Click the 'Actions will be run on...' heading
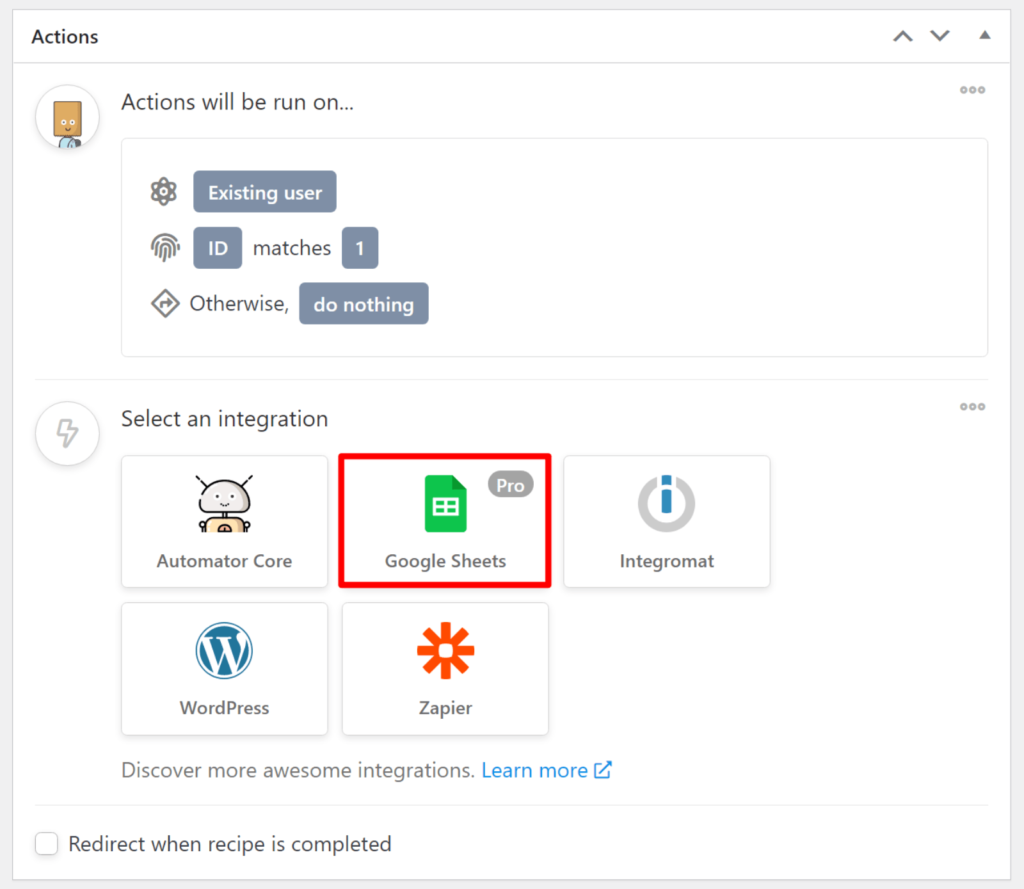The width and height of the screenshot is (1024, 889). [x=237, y=102]
